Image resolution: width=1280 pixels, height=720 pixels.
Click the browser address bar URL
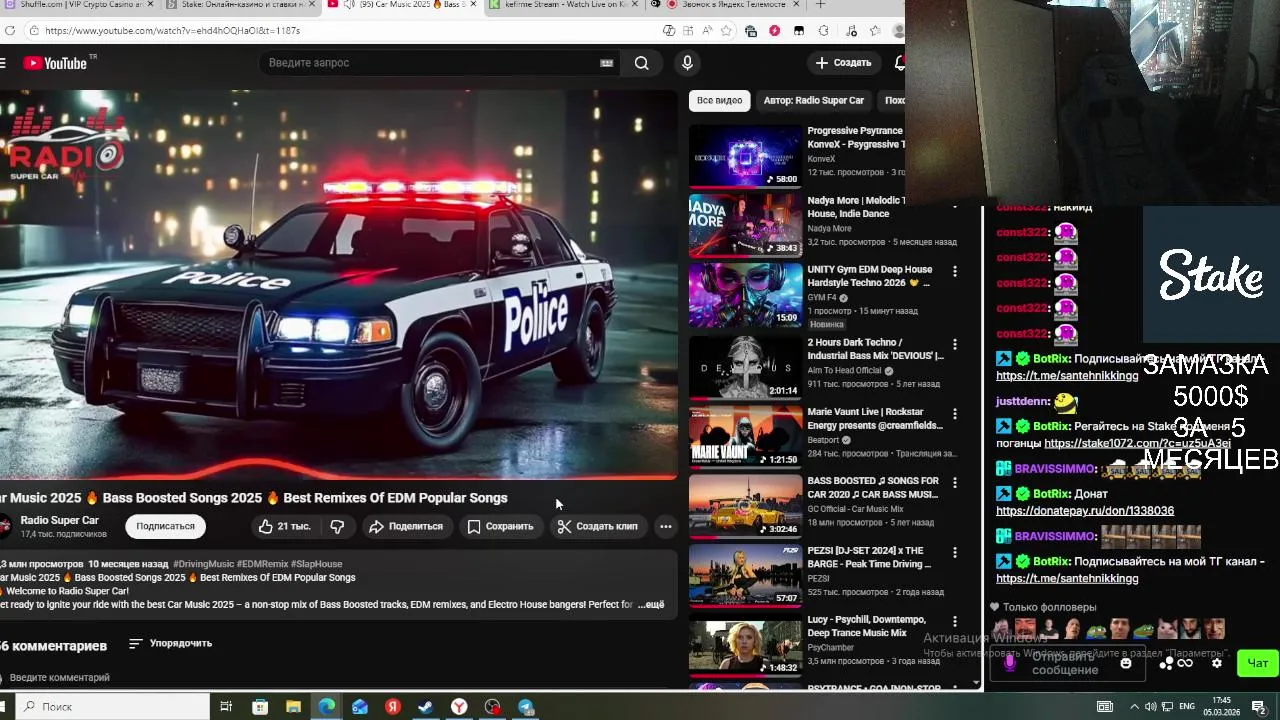point(172,31)
